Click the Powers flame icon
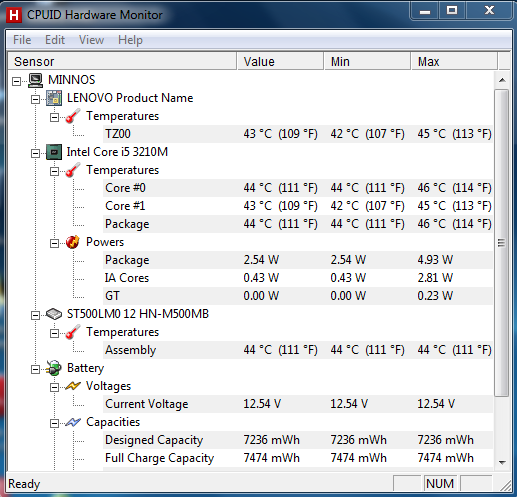Viewport: 517px width, 498px height. click(x=73, y=242)
